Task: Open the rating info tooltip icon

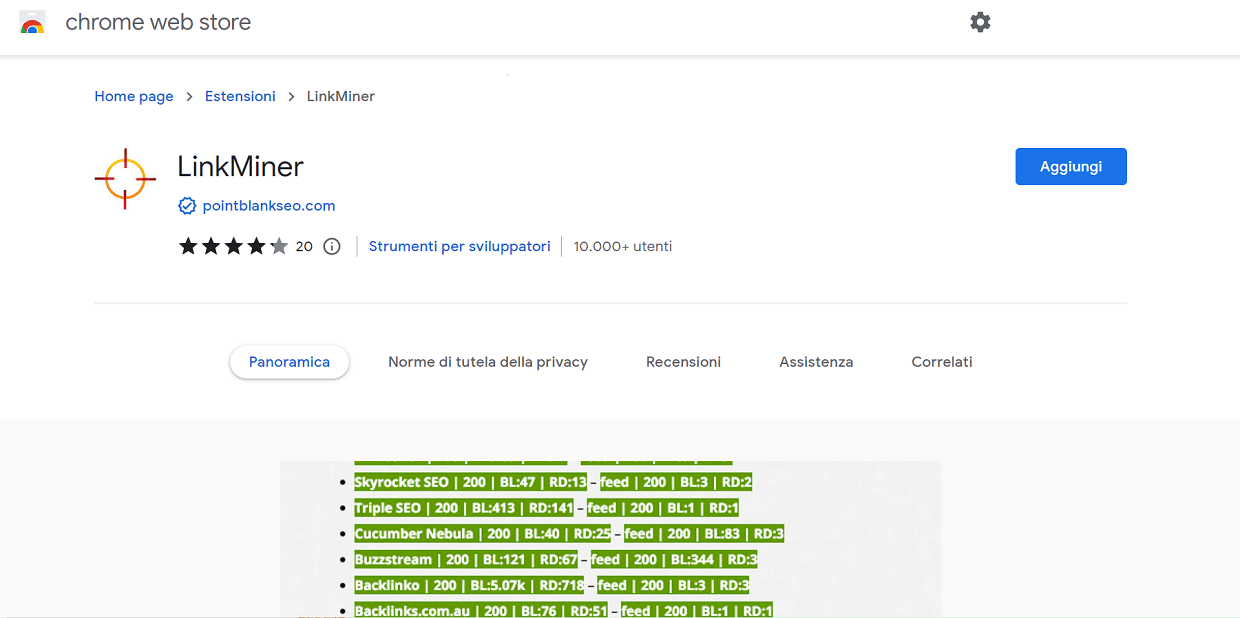Action: coord(331,245)
